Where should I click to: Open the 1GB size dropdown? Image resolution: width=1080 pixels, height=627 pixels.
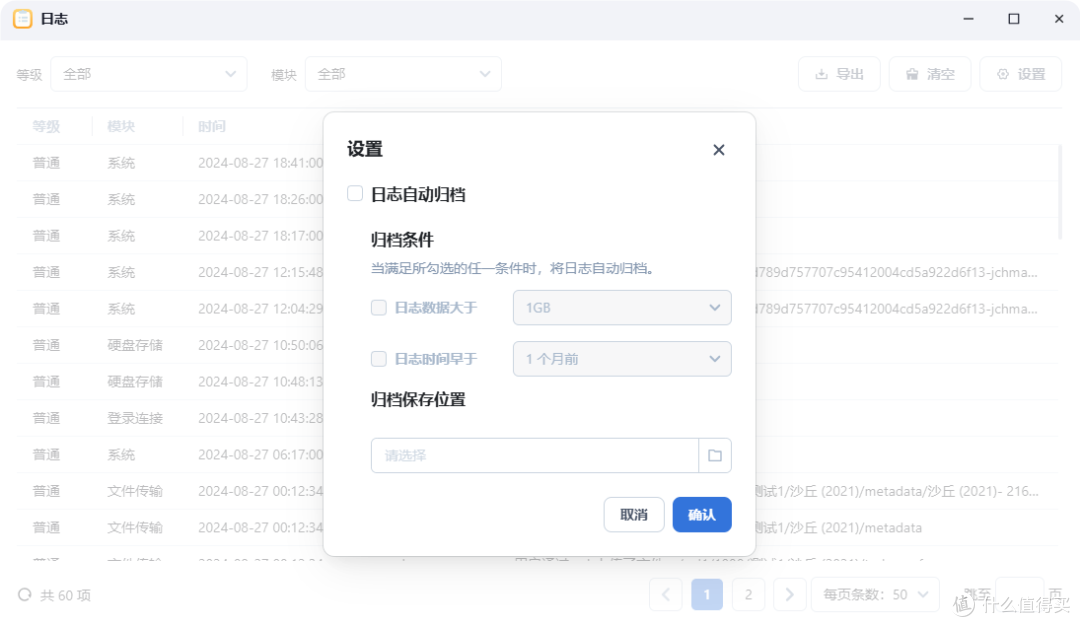[621, 308]
